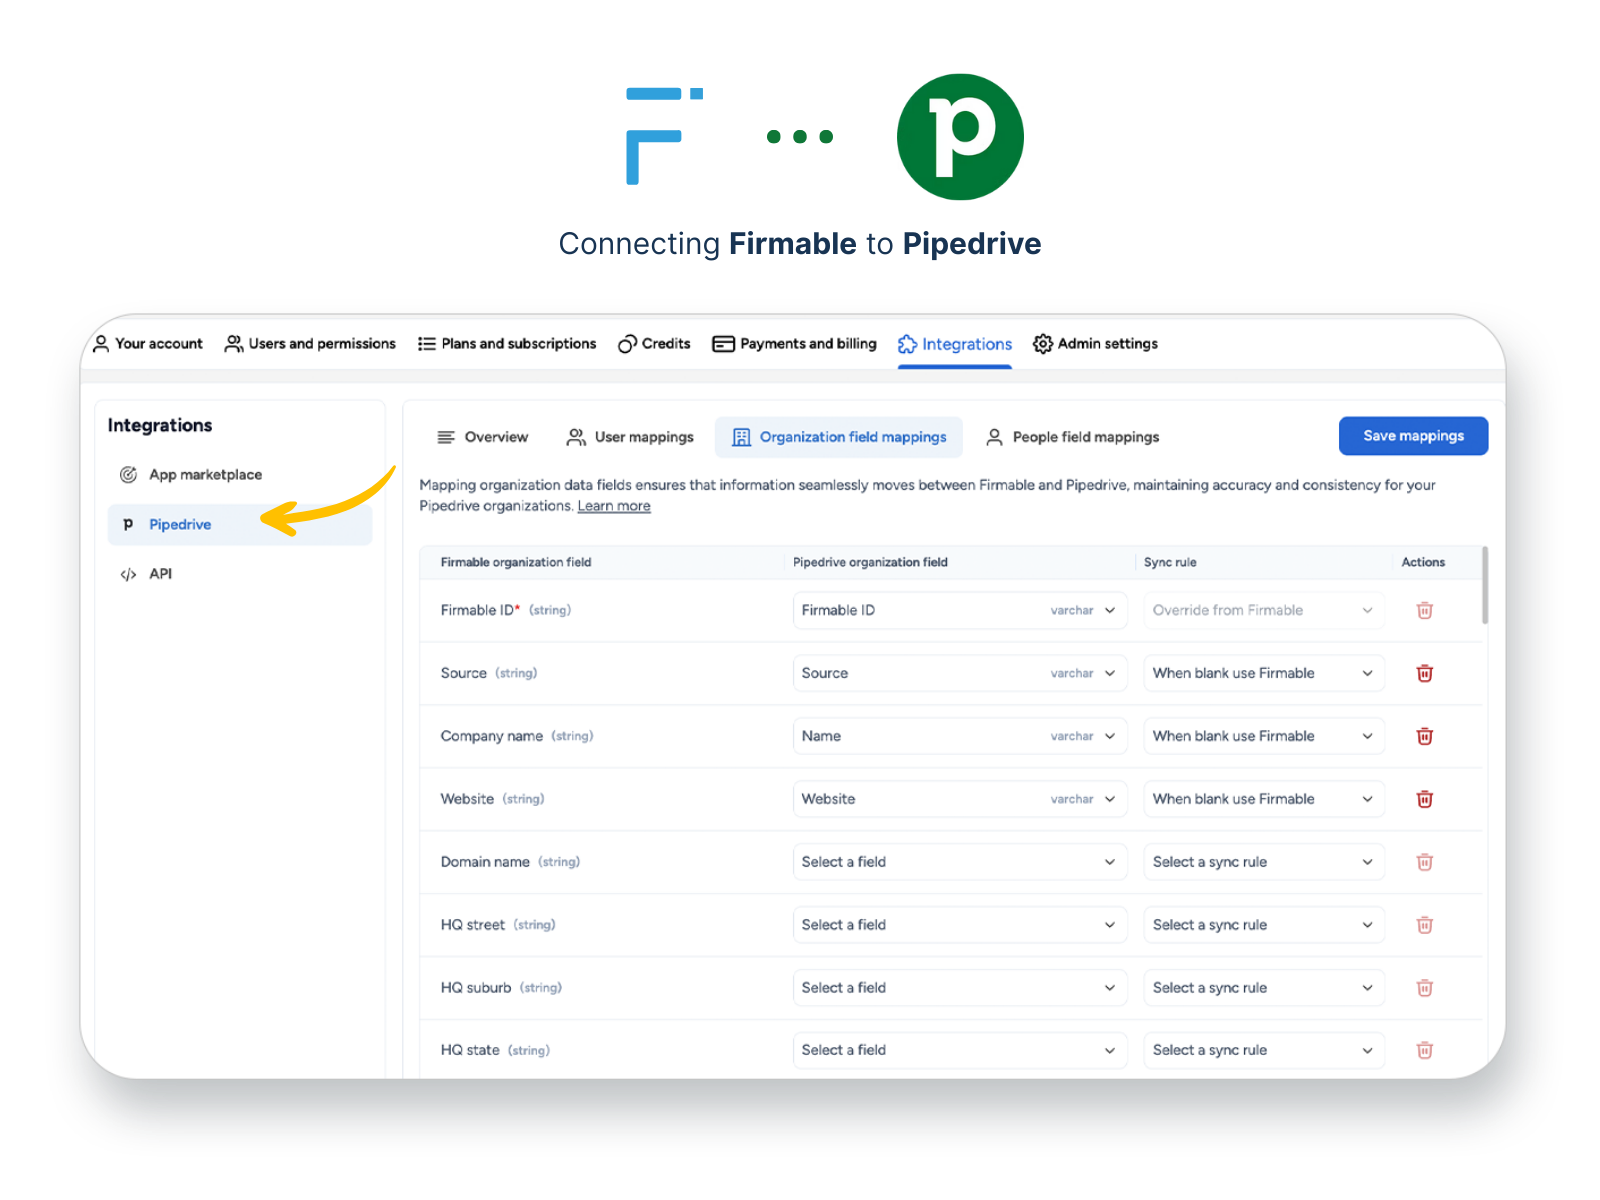Click the Credits icon
The width and height of the screenshot is (1600, 1200).
tap(627, 344)
